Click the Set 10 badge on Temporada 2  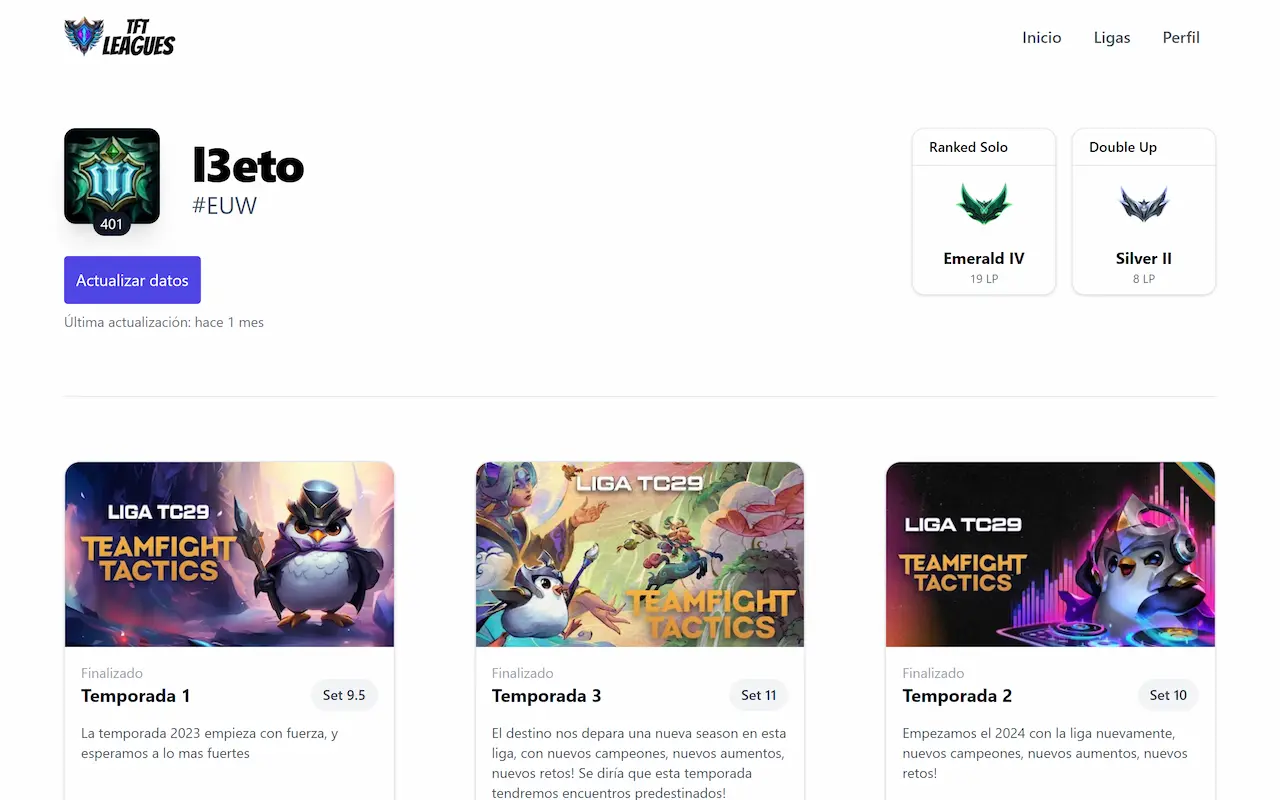point(1167,695)
